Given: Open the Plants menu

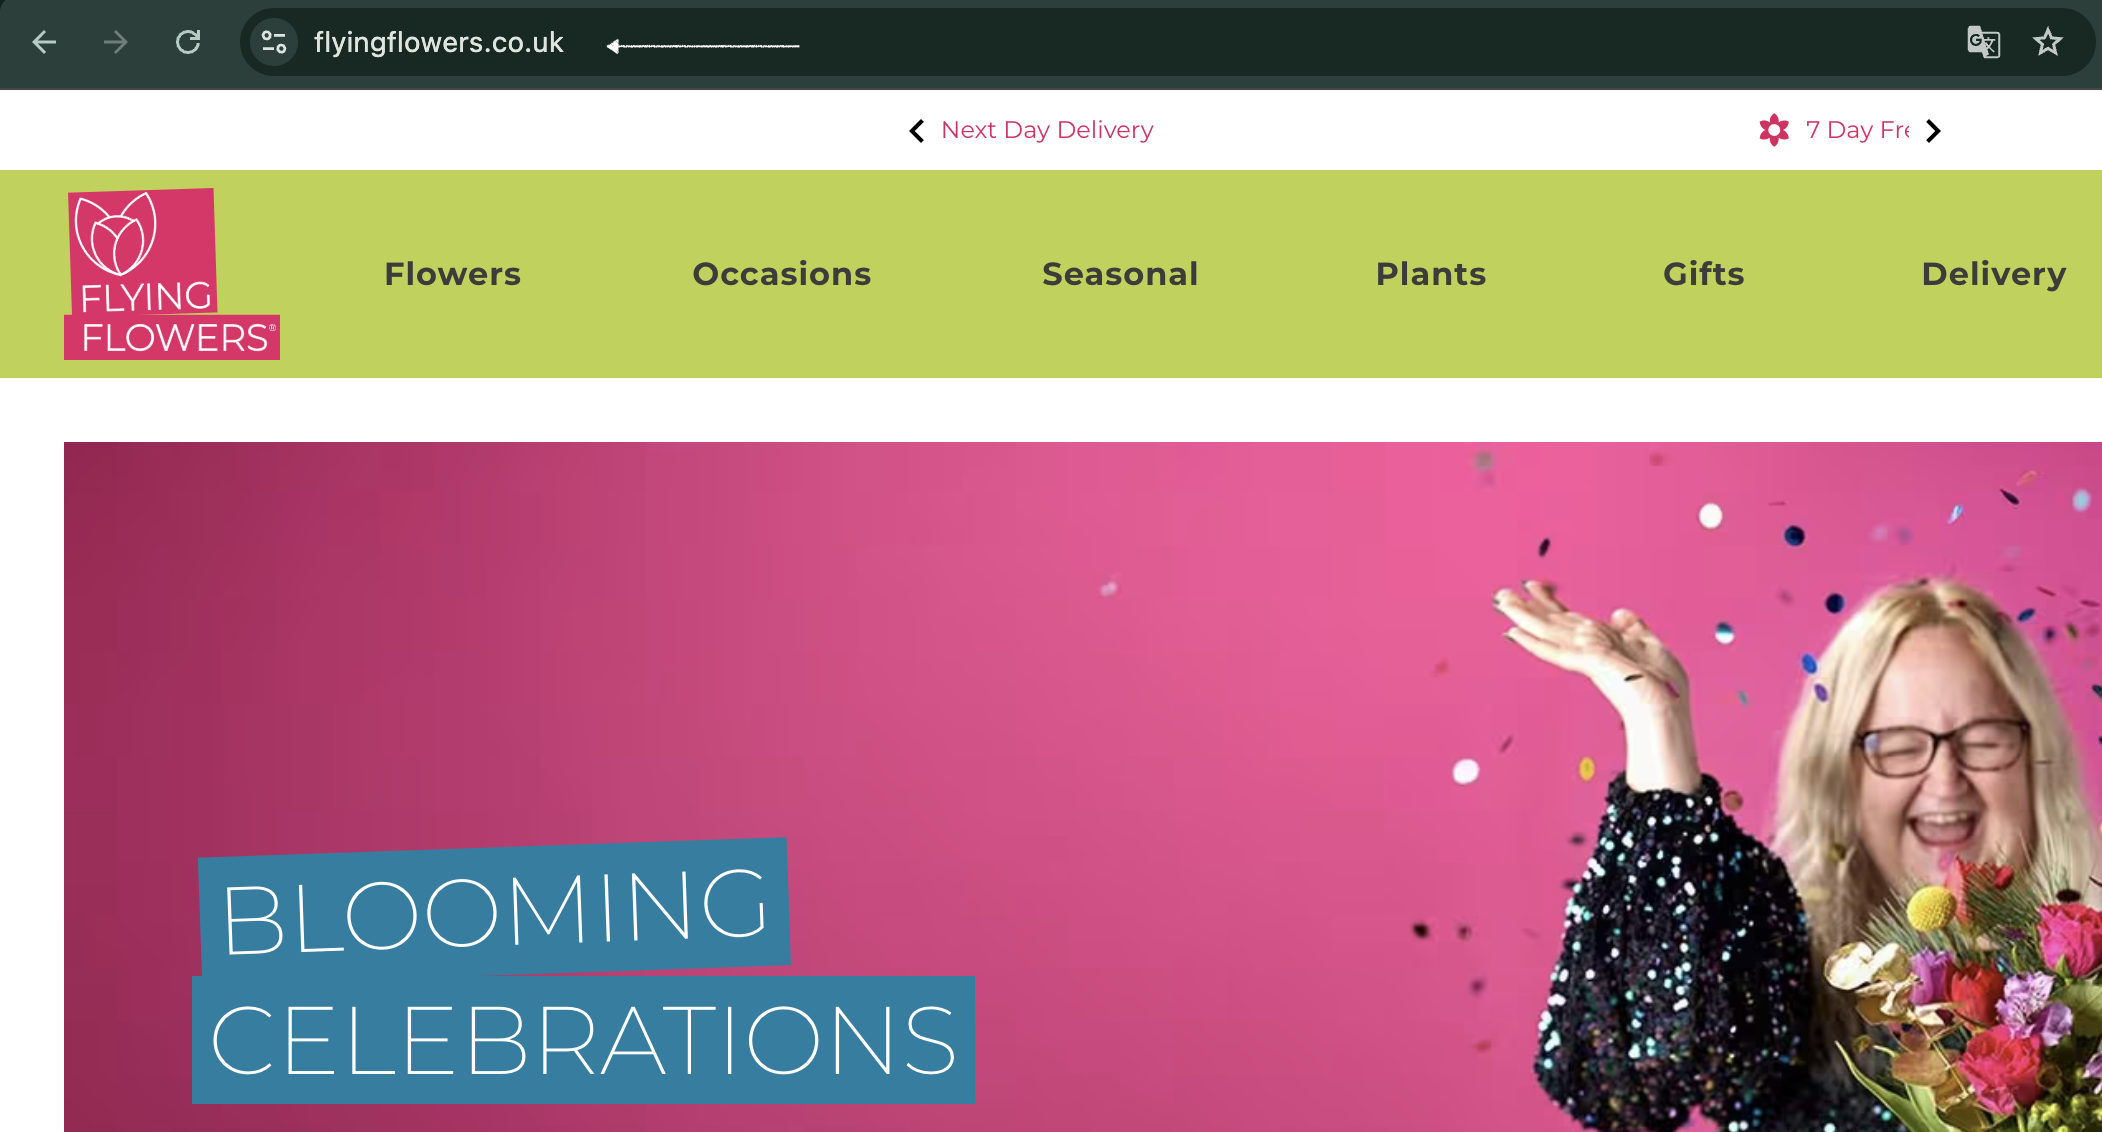Looking at the screenshot, I should [1431, 274].
